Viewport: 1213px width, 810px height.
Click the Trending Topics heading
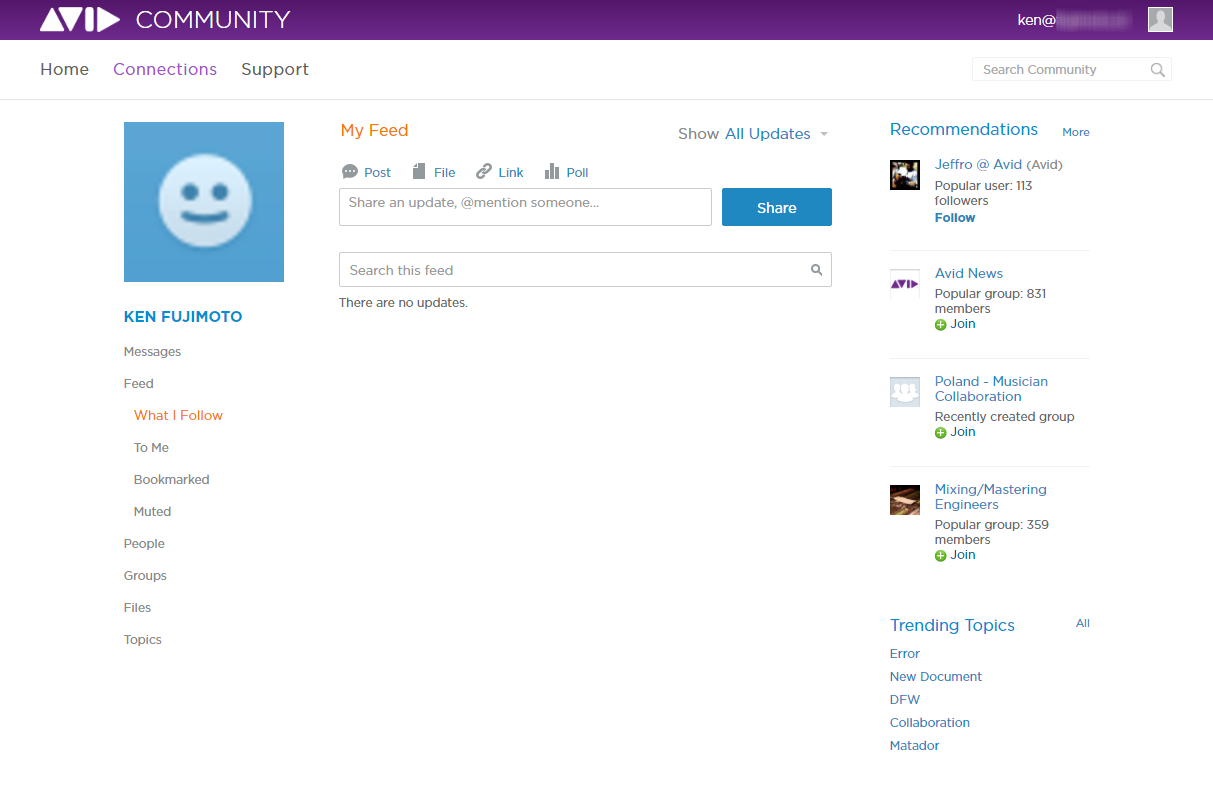[x=952, y=625]
